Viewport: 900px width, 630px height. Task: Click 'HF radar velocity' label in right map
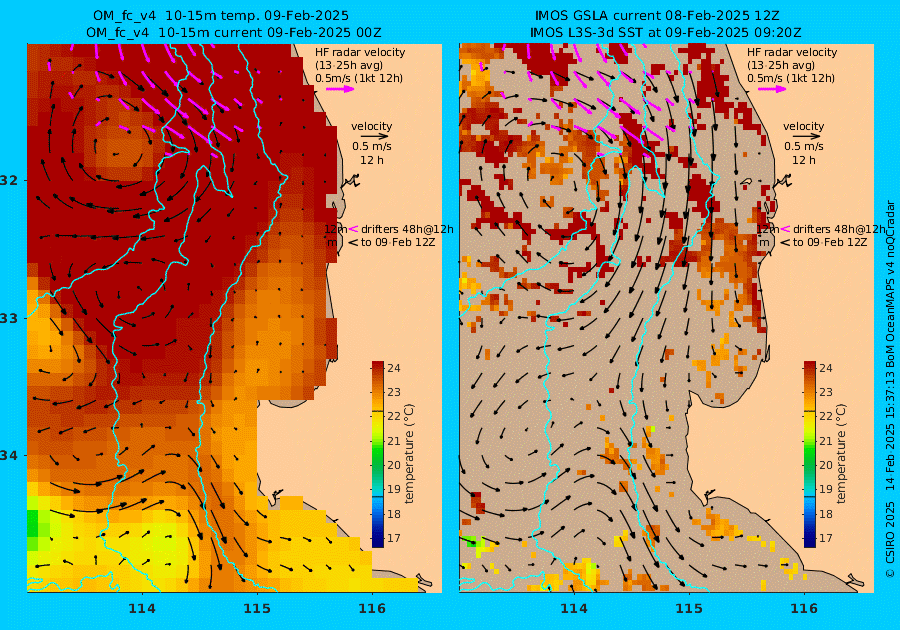(792, 52)
